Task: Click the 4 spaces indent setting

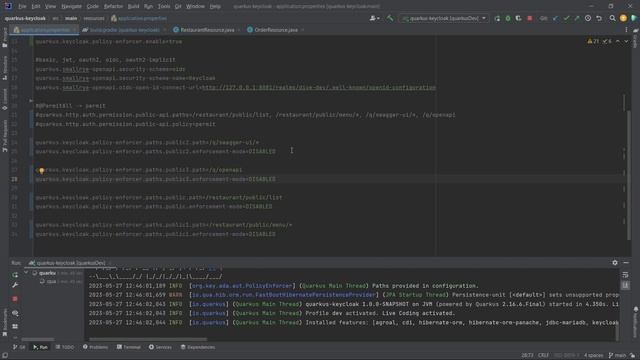Action: point(593,356)
